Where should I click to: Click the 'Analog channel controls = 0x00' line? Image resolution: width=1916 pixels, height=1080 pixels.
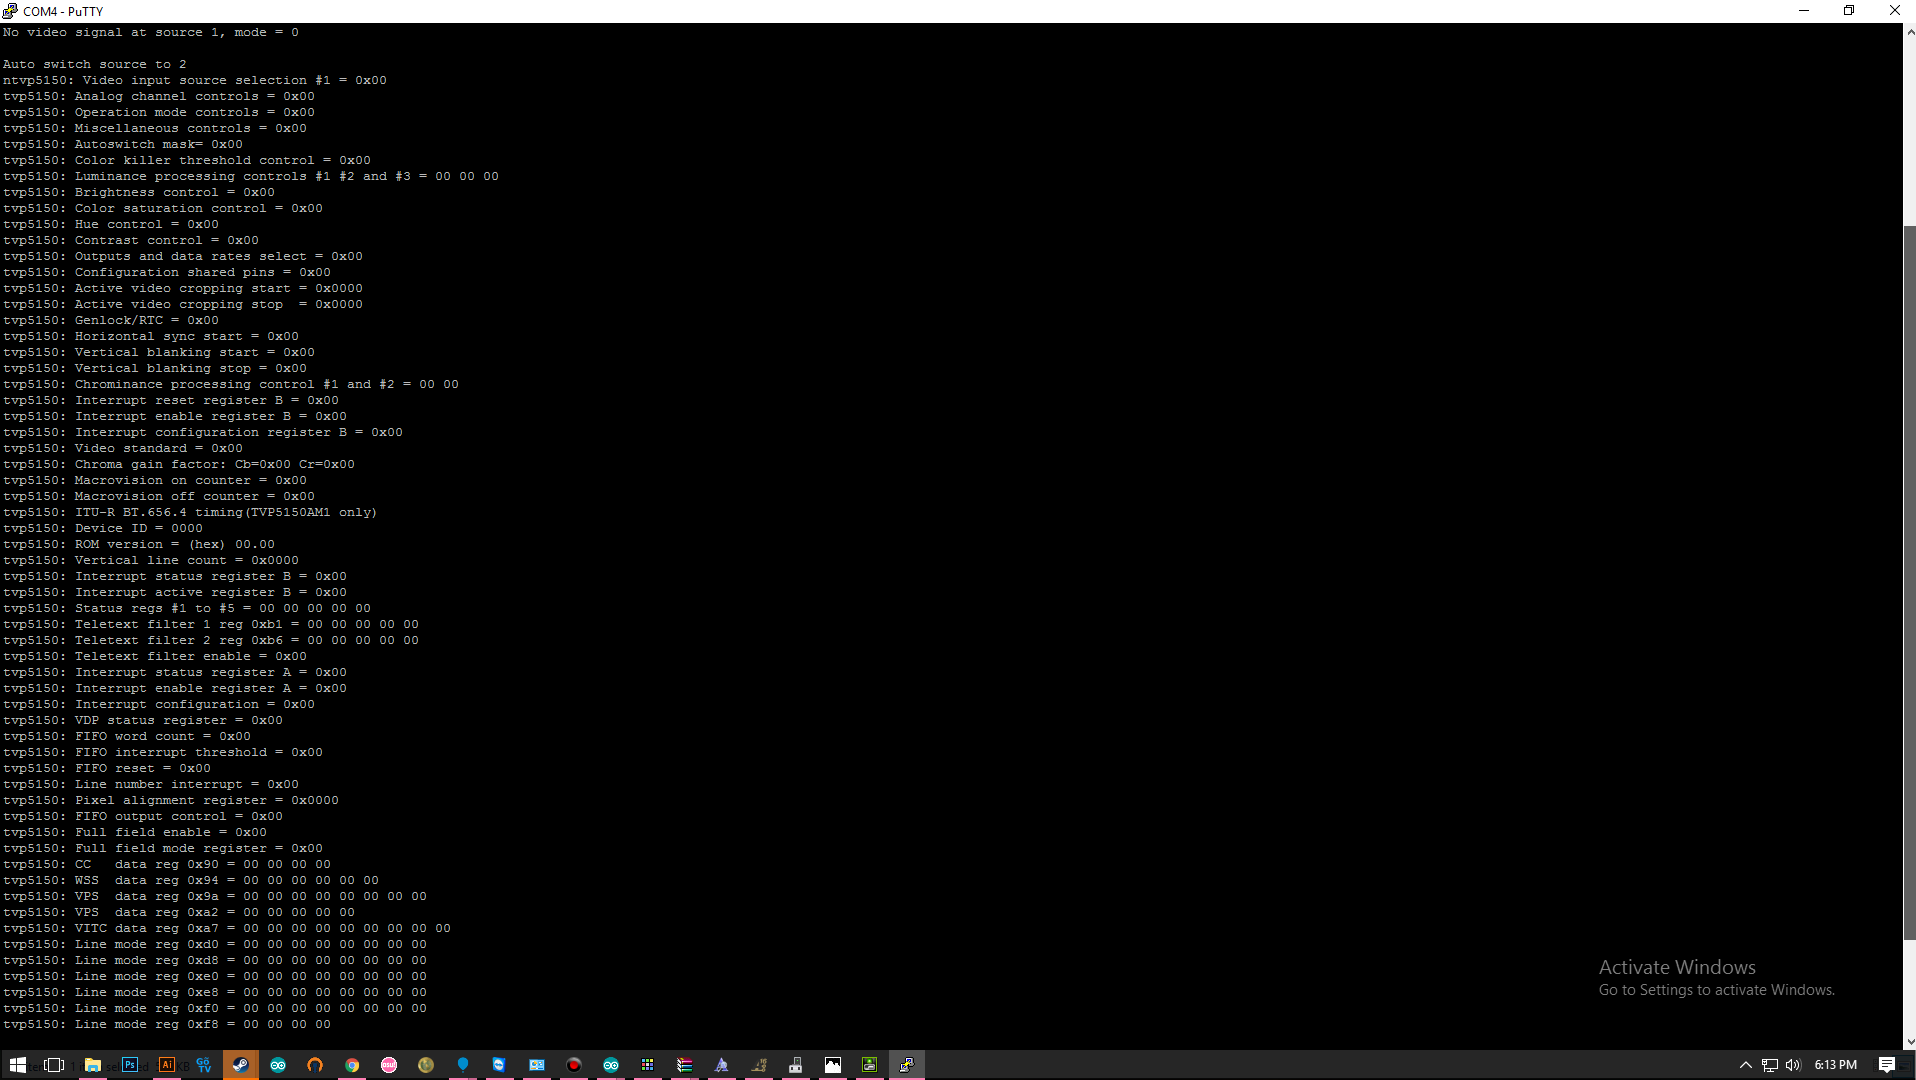pyautogui.click(x=159, y=96)
